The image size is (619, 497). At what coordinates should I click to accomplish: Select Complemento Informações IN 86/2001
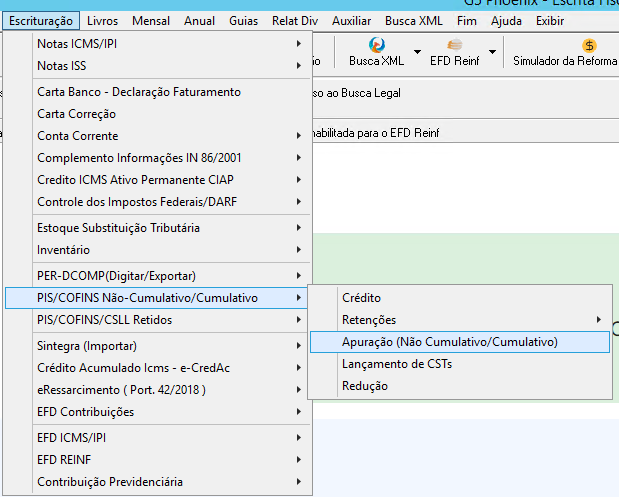pos(158,158)
